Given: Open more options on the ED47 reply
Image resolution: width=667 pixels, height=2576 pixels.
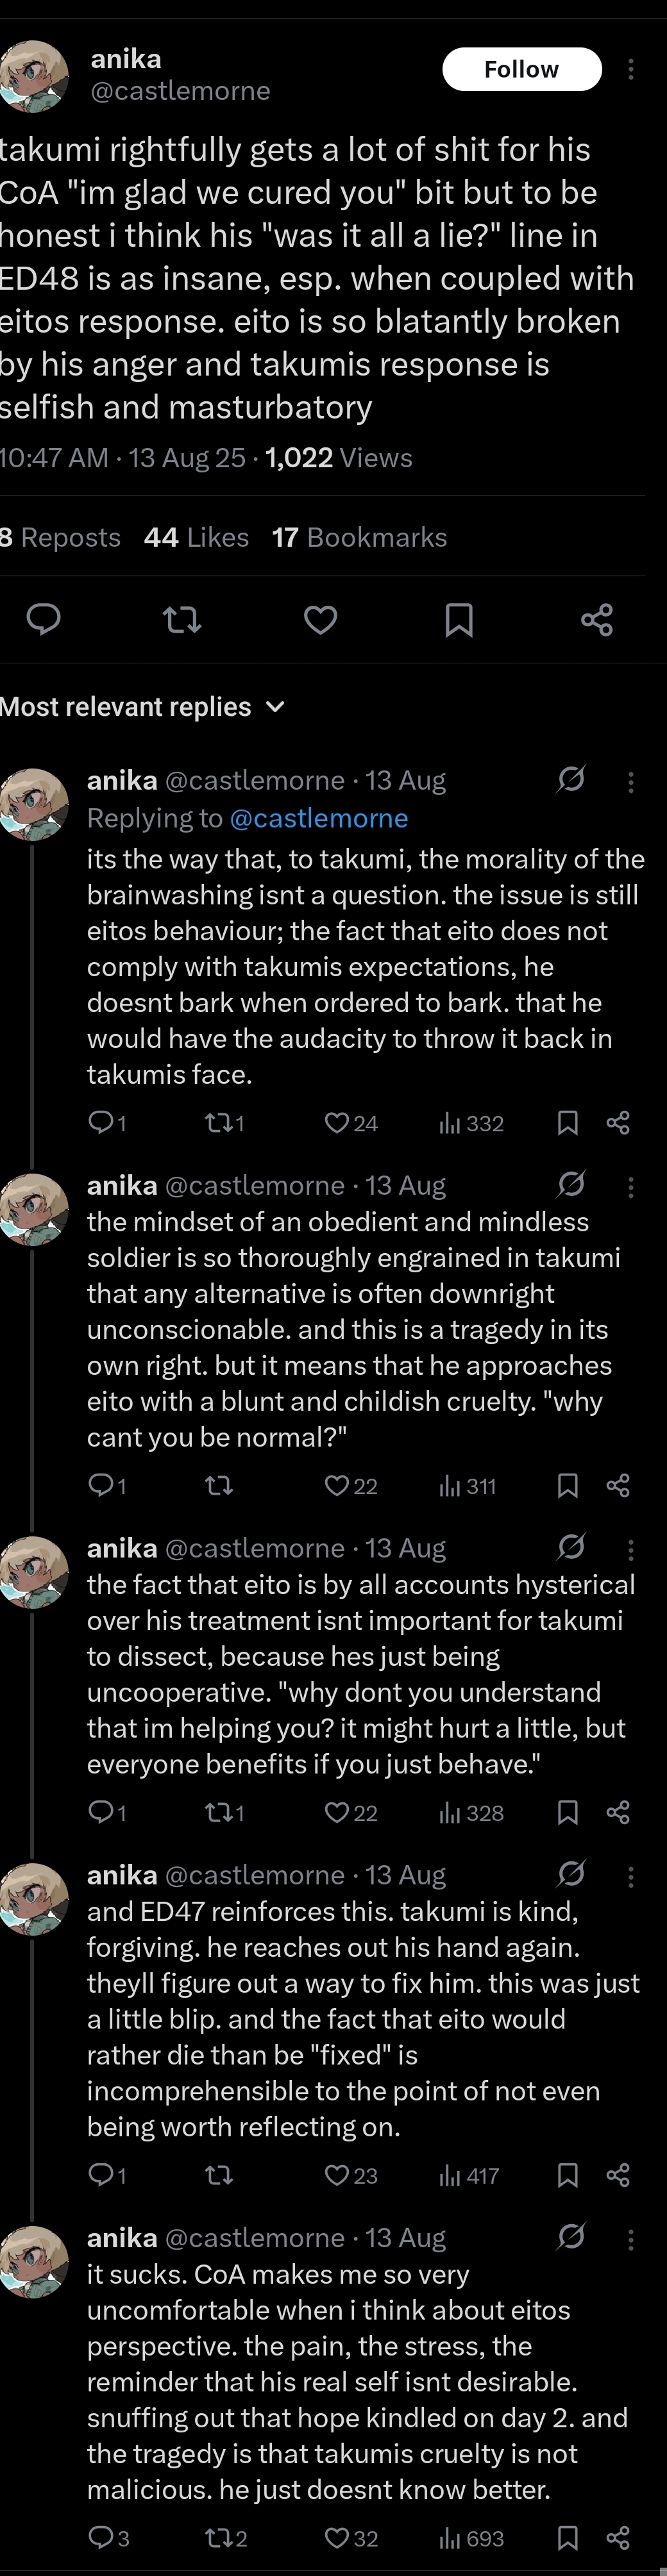Looking at the screenshot, I should tap(630, 1876).
